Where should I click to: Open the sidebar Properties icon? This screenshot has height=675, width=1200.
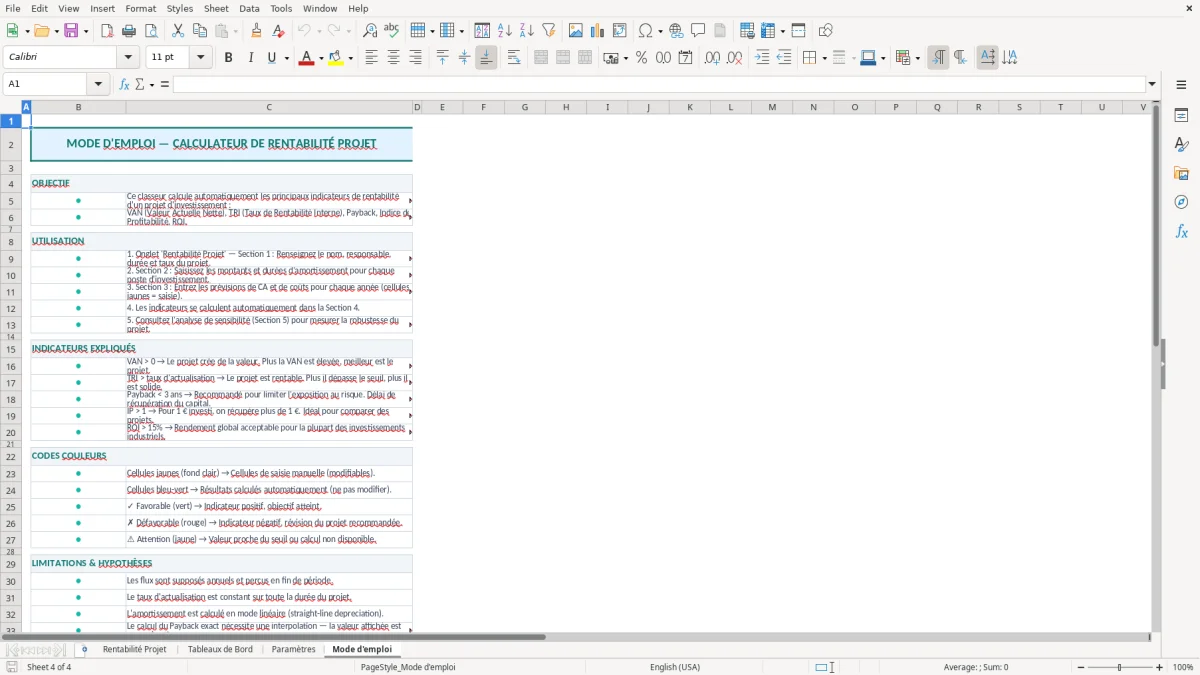1181,115
